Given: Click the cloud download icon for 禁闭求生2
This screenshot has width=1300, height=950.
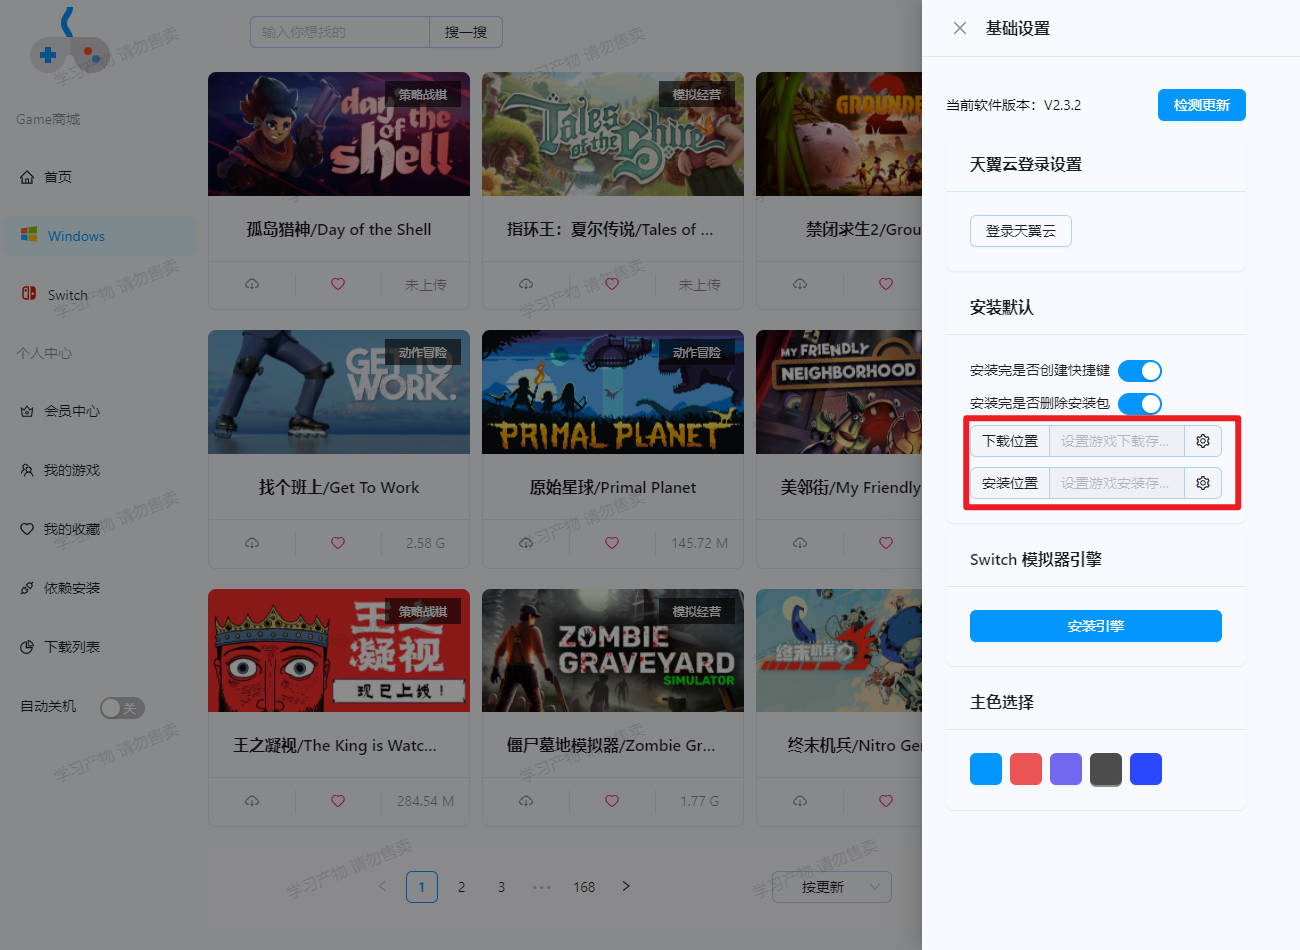Looking at the screenshot, I should pyautogui.click(x=800, y=284).
